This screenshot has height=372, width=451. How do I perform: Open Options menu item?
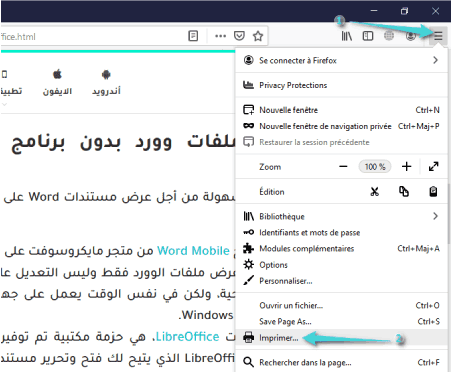341,265
